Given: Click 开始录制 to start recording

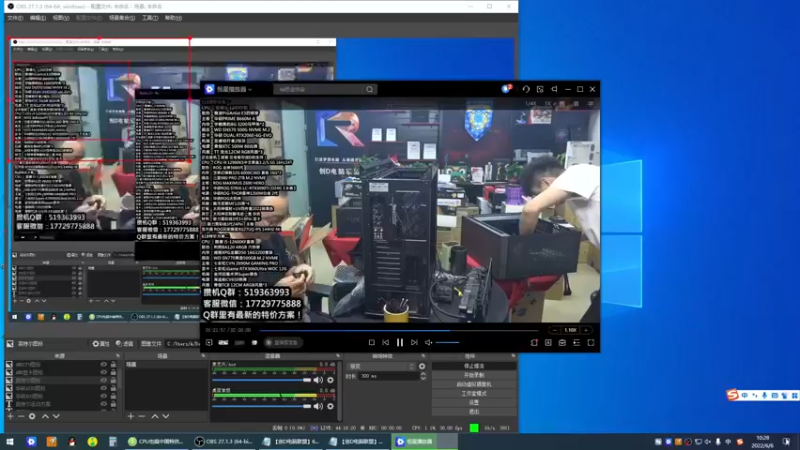Looking at the screenshot, I should (x=474, y=376).
